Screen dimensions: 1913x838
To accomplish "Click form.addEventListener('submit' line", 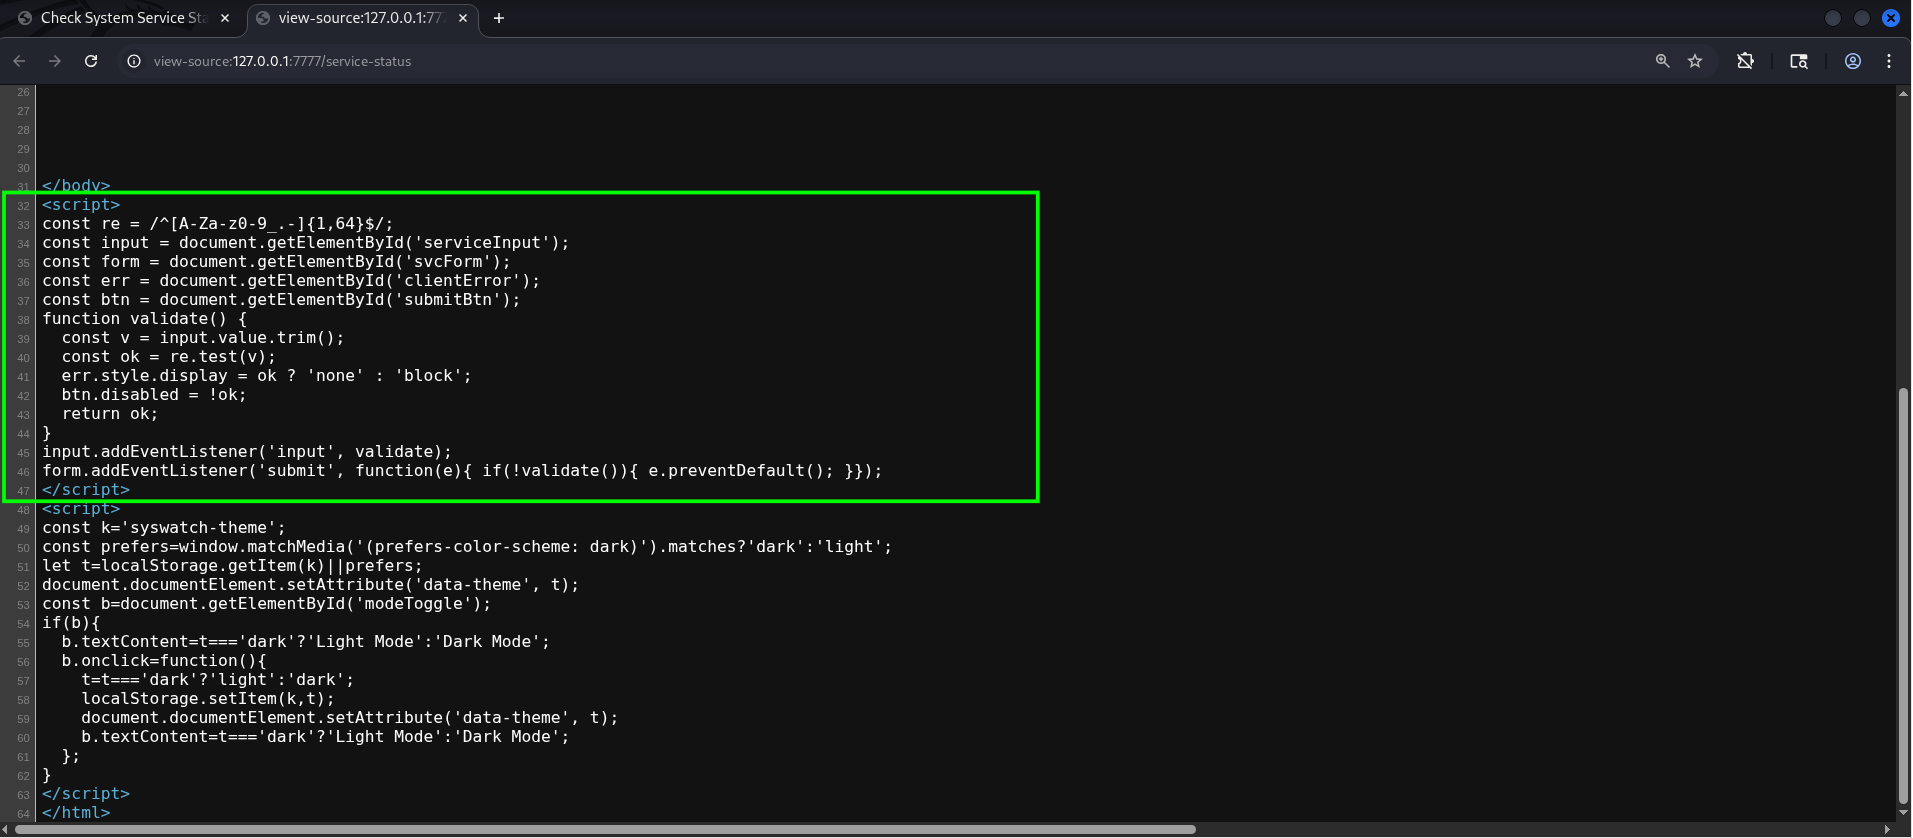I will [x=462, y=471].
